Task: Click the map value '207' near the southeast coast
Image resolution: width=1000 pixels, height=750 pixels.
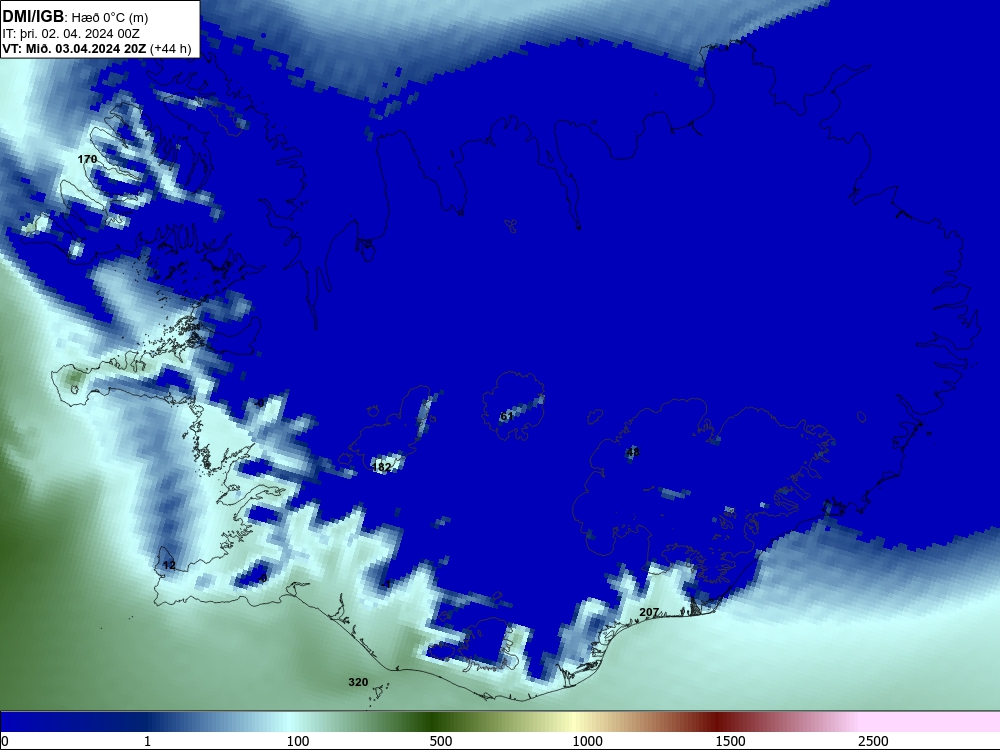Action: (649, 612)
